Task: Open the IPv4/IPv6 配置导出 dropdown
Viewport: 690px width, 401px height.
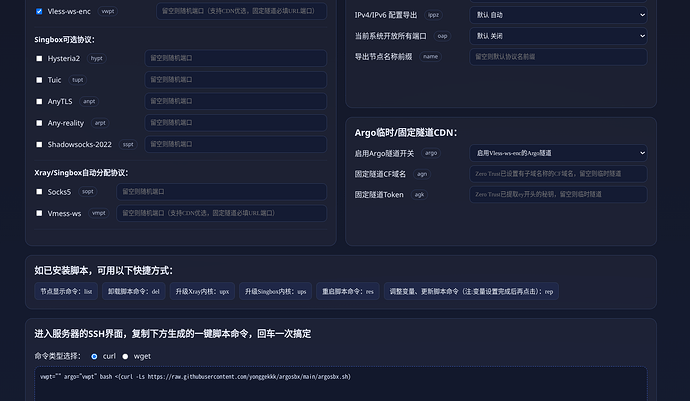Action: pos(558,15)
